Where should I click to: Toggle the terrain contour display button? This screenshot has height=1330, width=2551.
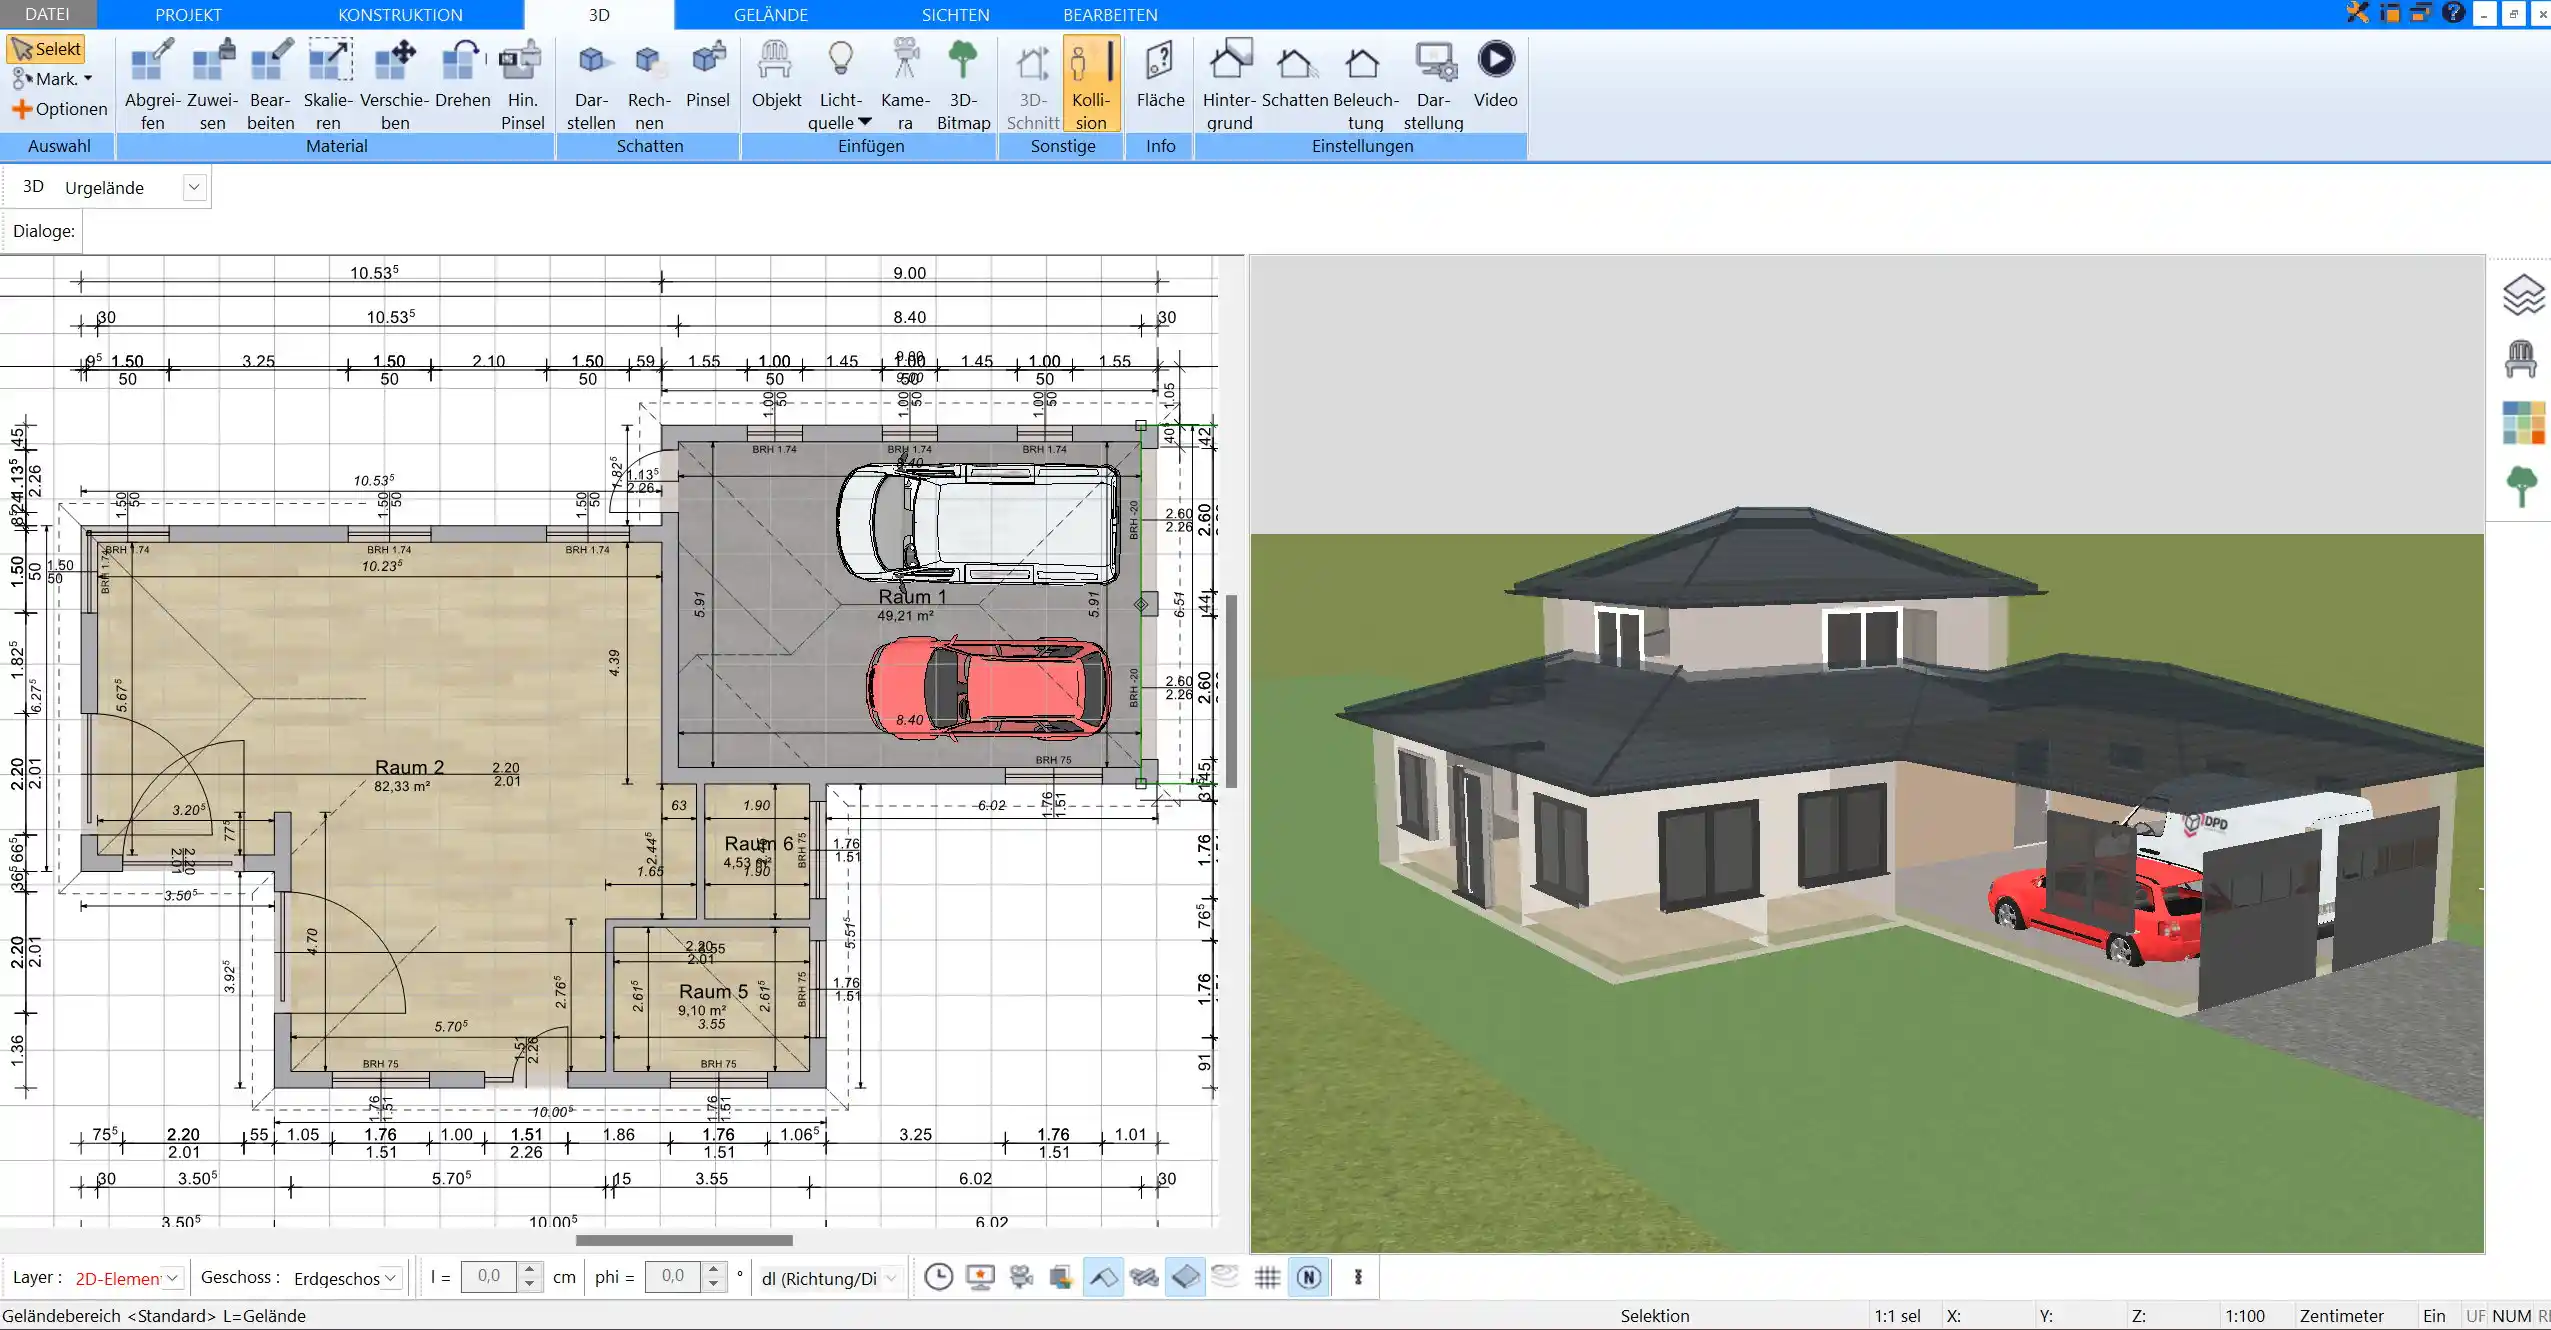point(1226,1277)
